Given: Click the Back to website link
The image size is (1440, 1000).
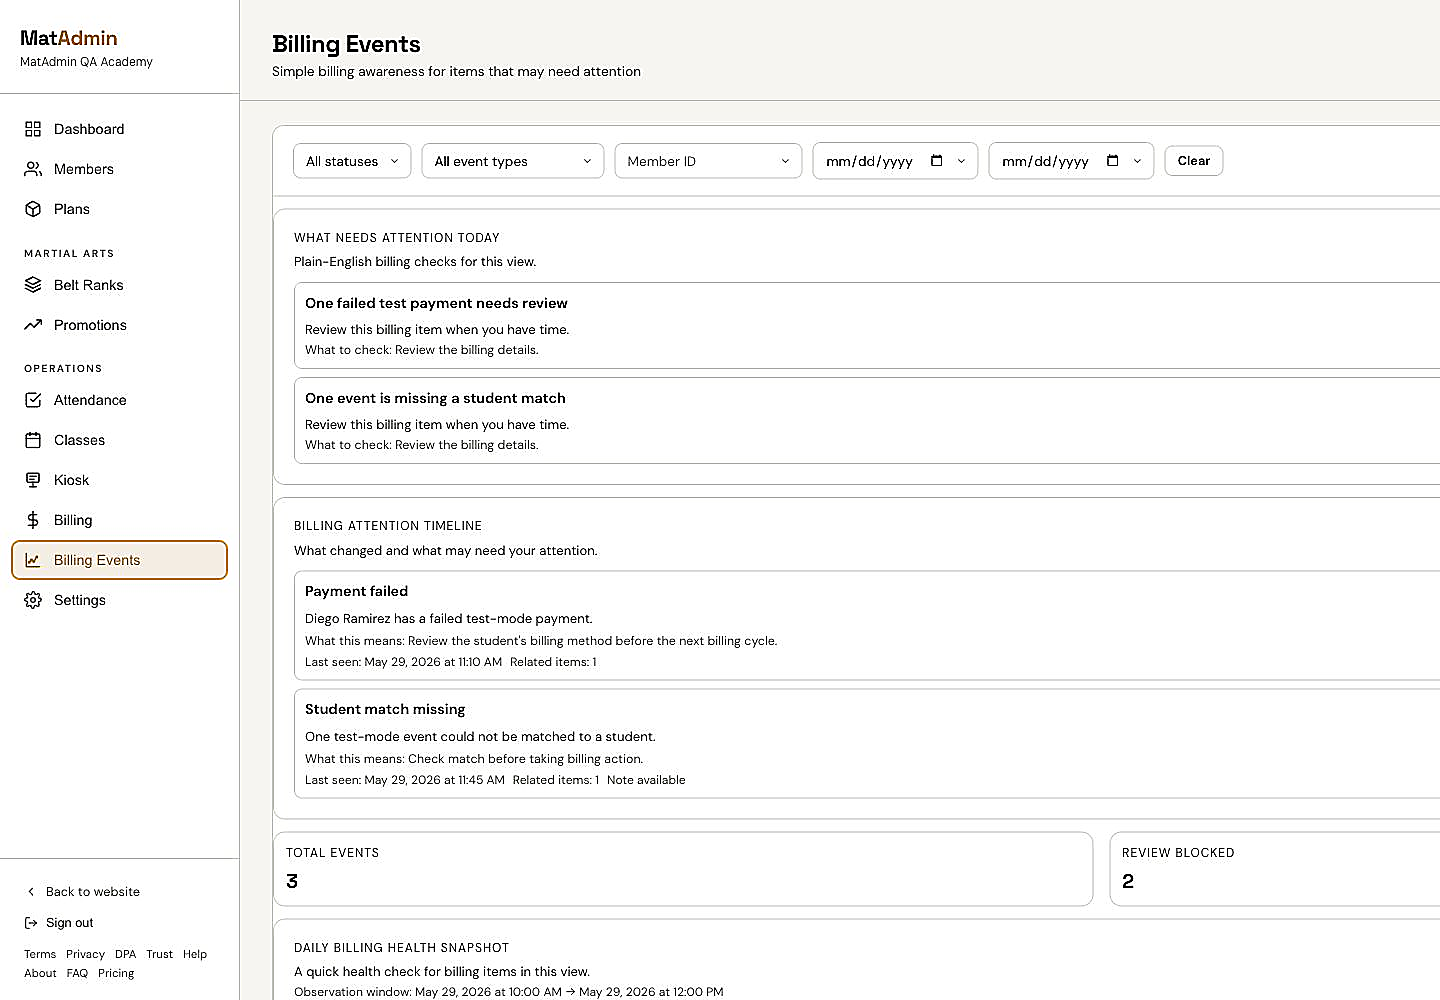Looking at the screenshot, I should tap(82, 892).
